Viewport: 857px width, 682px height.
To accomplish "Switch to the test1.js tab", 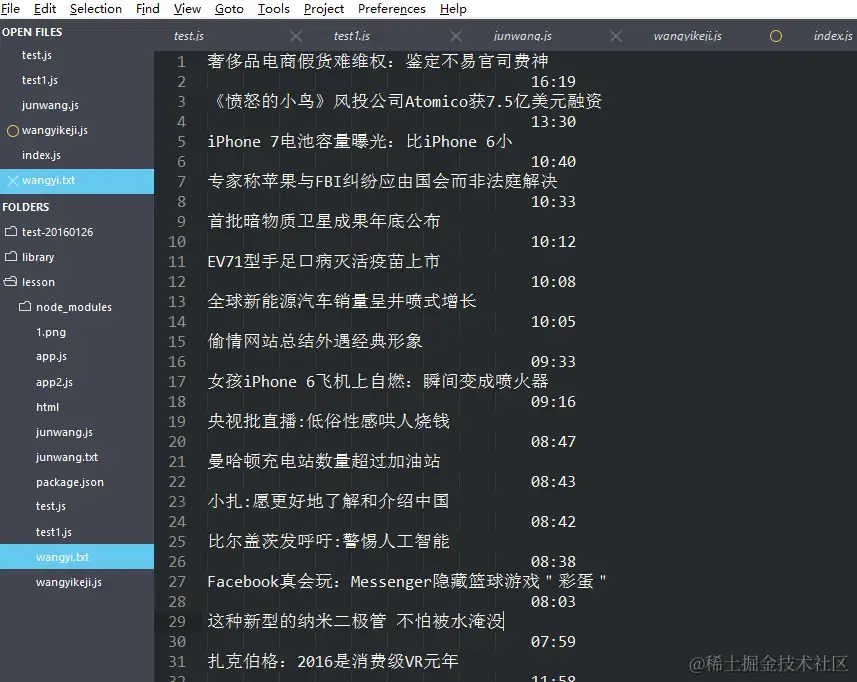I will [351, 36].
